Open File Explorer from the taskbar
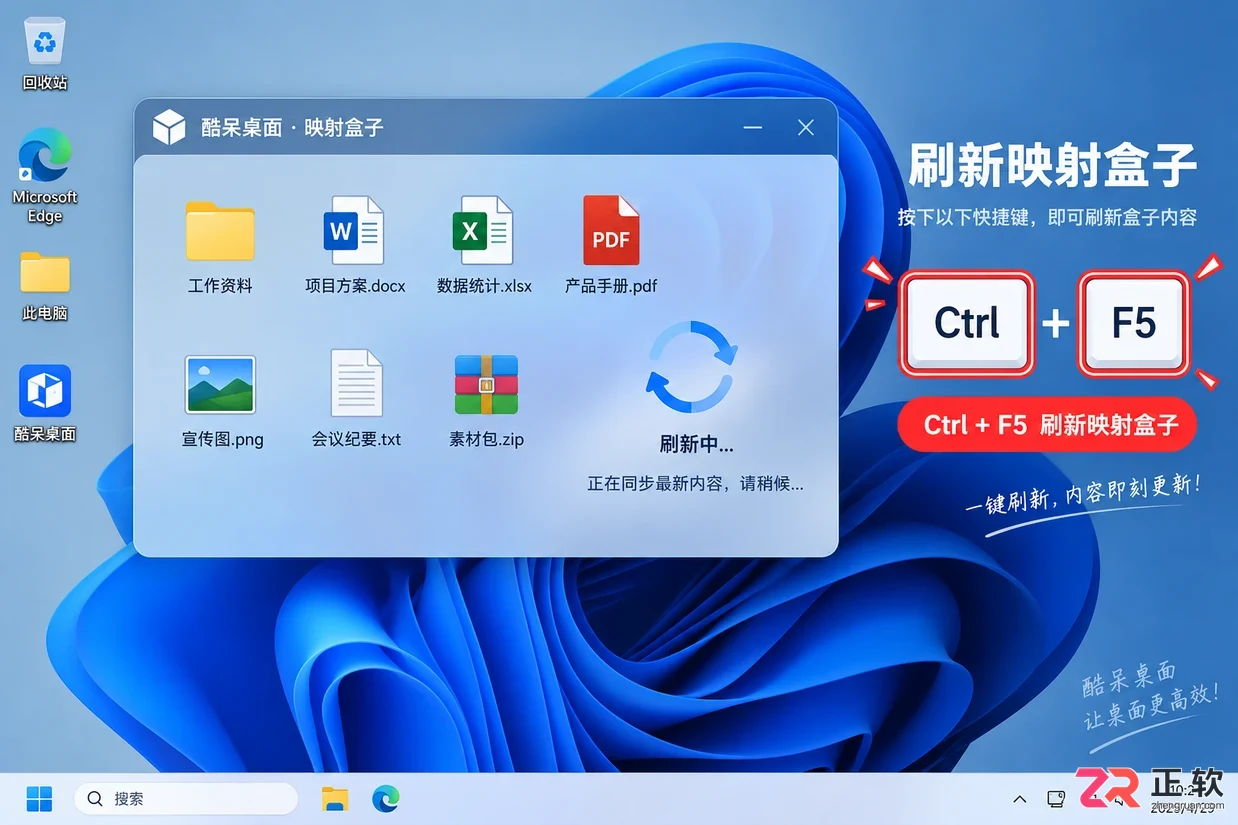This screenshot has width=1238, height=825. (x=335, y=798)
